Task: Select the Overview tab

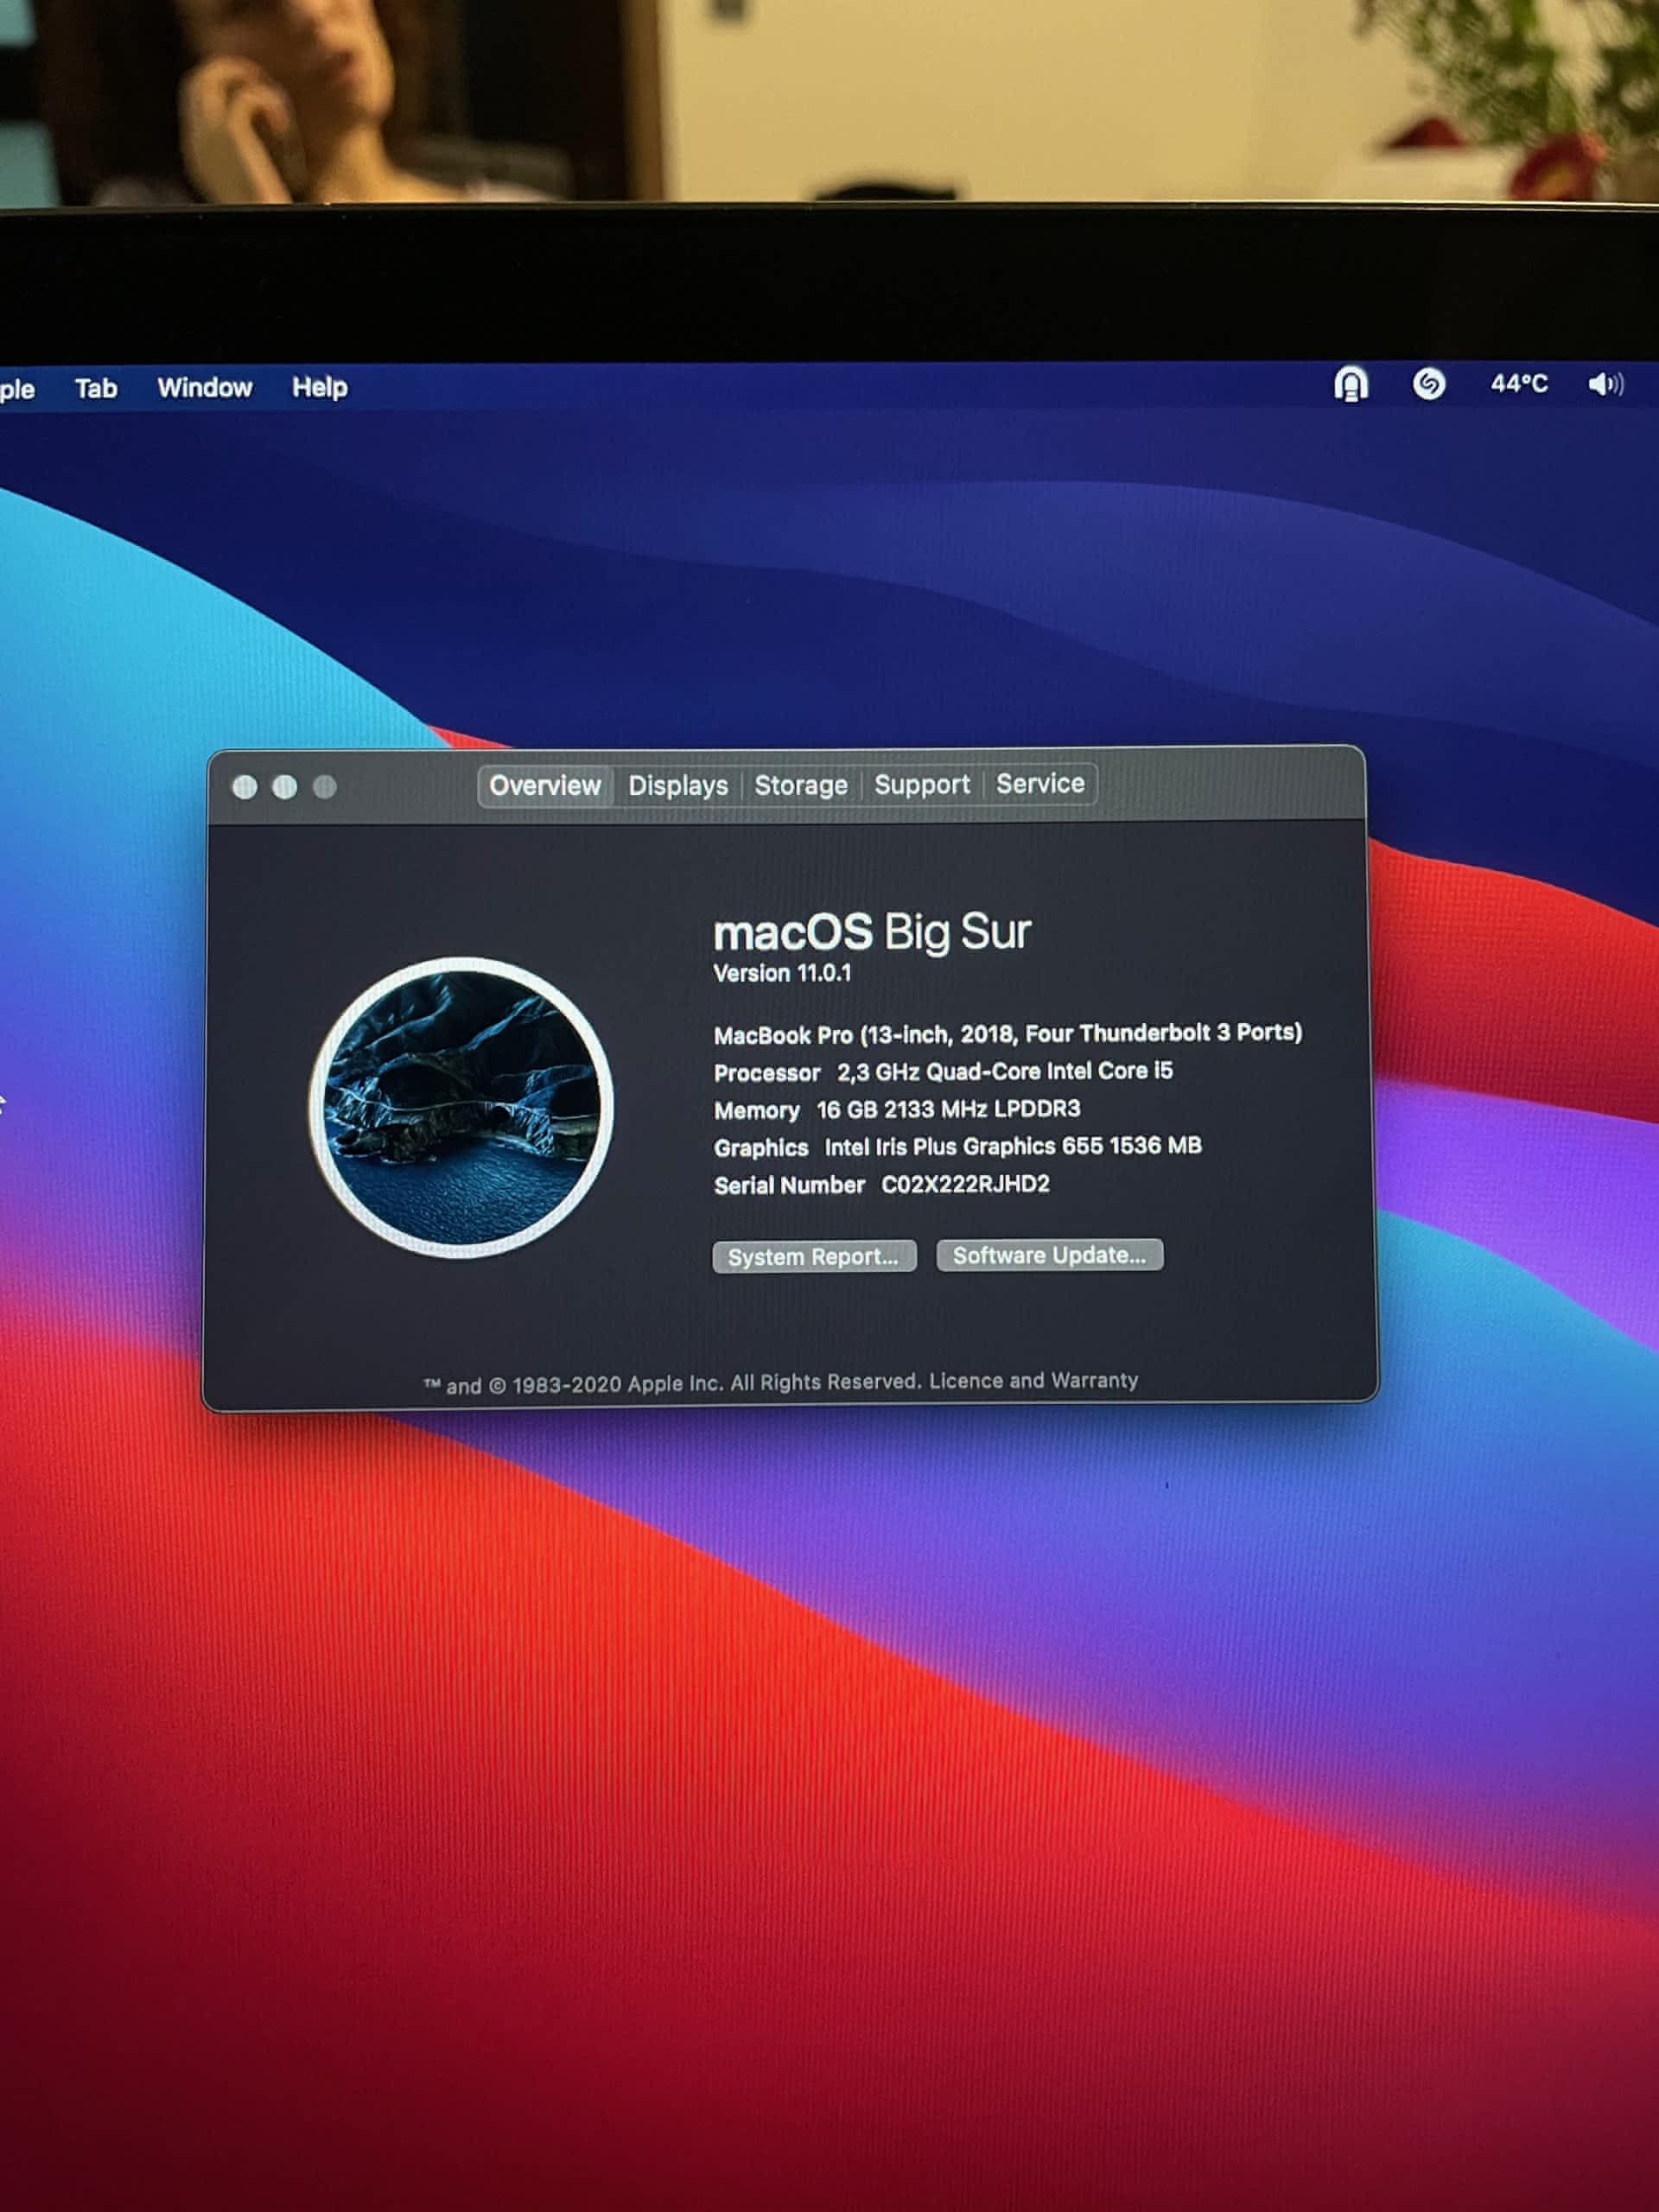Action: point(545,786)
